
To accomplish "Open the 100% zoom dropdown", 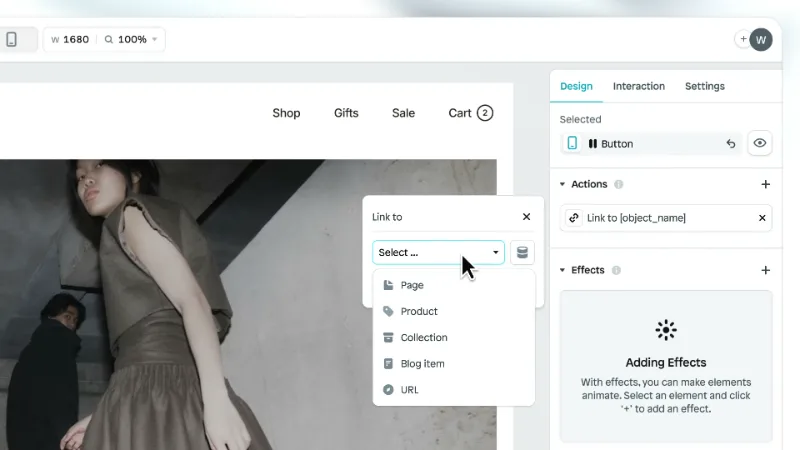I will (131, 39).
